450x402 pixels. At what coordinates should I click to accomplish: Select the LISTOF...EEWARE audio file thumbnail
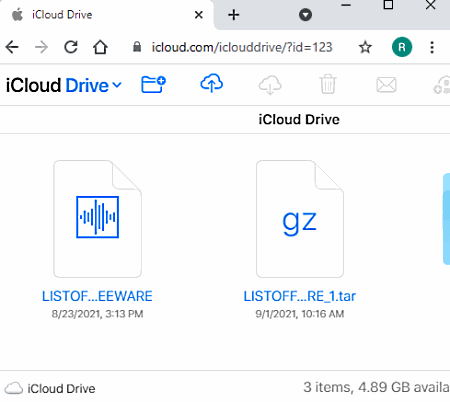pyautogui.click(x=97, y=219)
